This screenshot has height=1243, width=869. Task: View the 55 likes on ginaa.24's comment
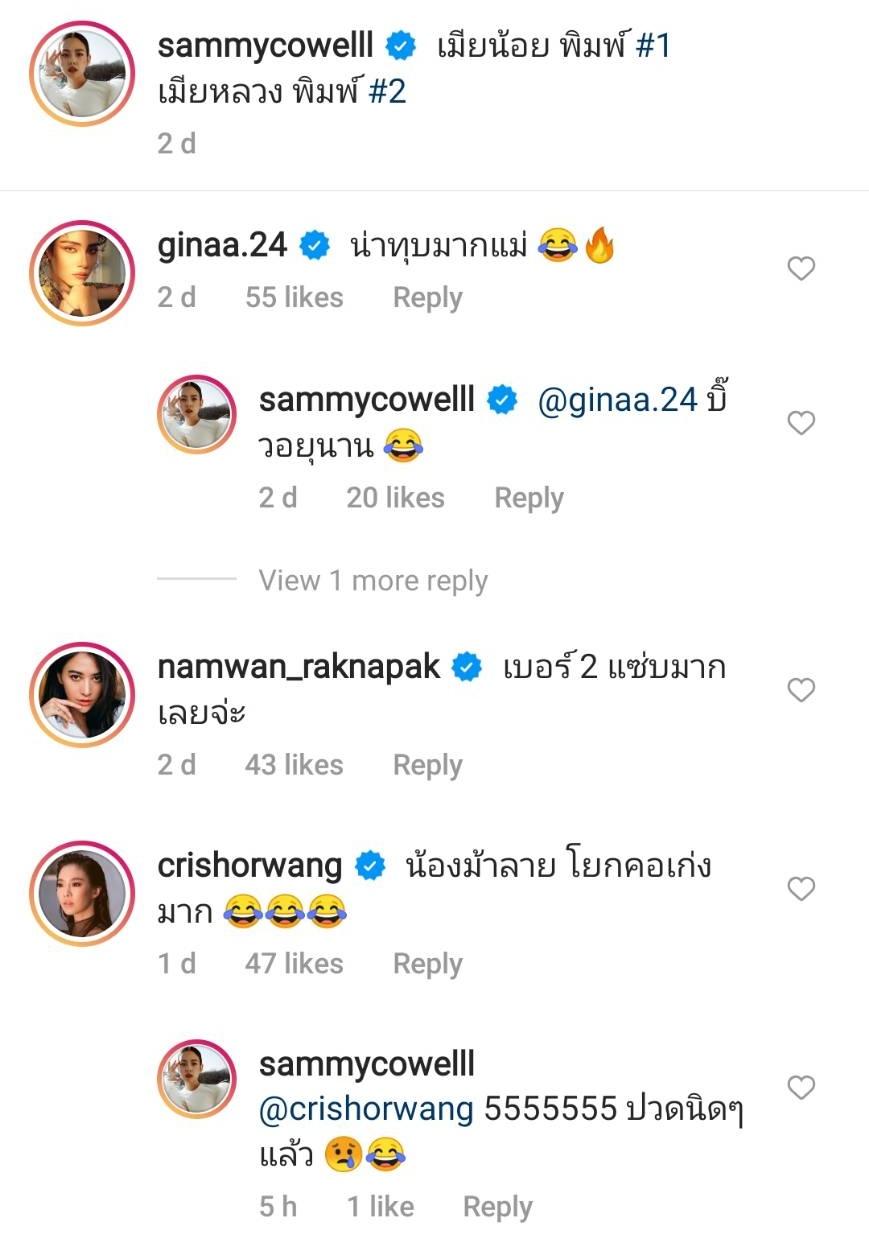(x=294, y=298)
